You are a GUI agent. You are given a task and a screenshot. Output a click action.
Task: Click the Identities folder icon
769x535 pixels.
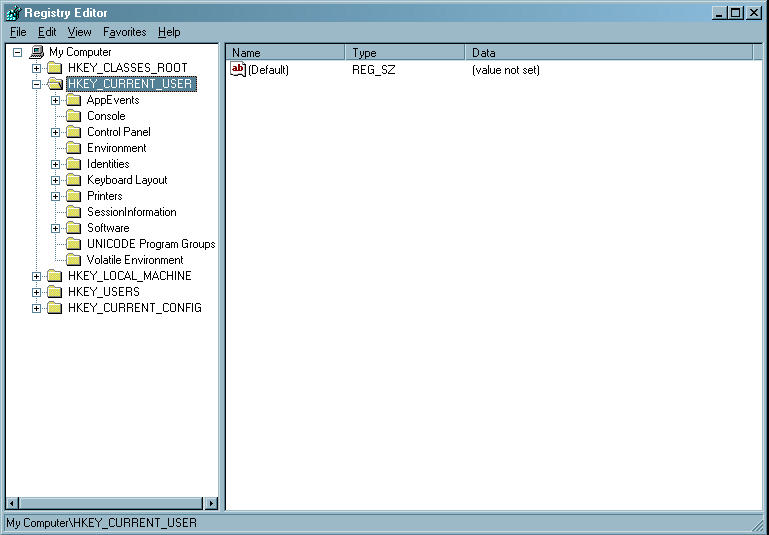point(74,164)
